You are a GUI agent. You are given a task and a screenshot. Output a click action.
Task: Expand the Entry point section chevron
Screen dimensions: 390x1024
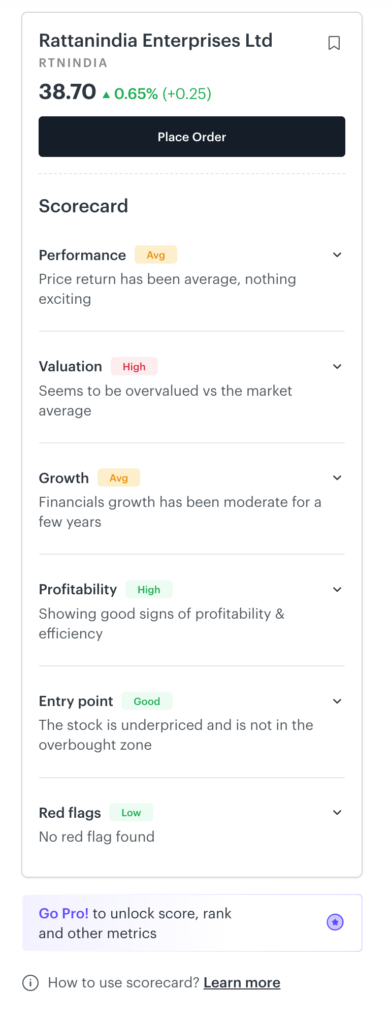(x=337, y=701)
